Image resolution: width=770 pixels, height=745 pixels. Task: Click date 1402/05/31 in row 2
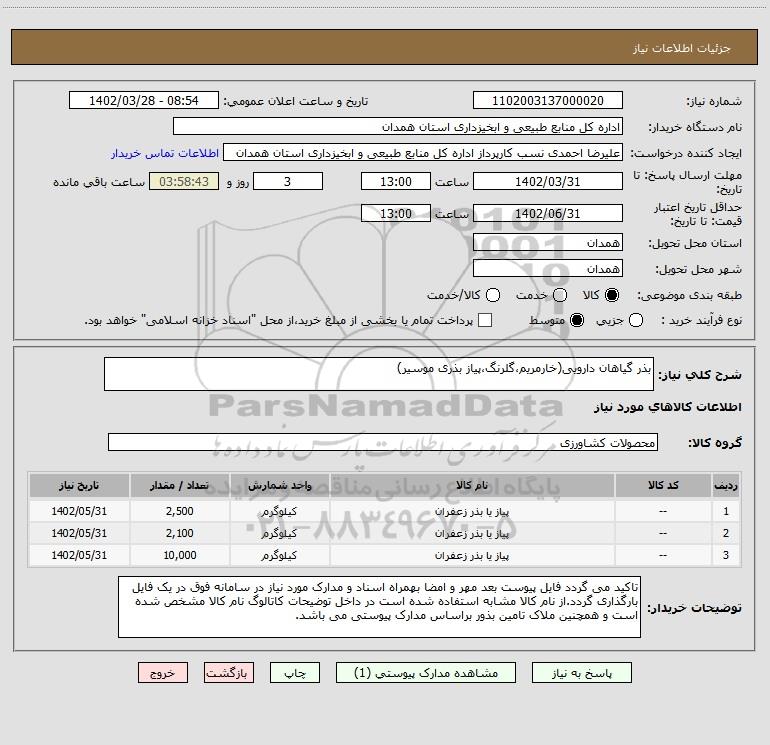point(79,533)
